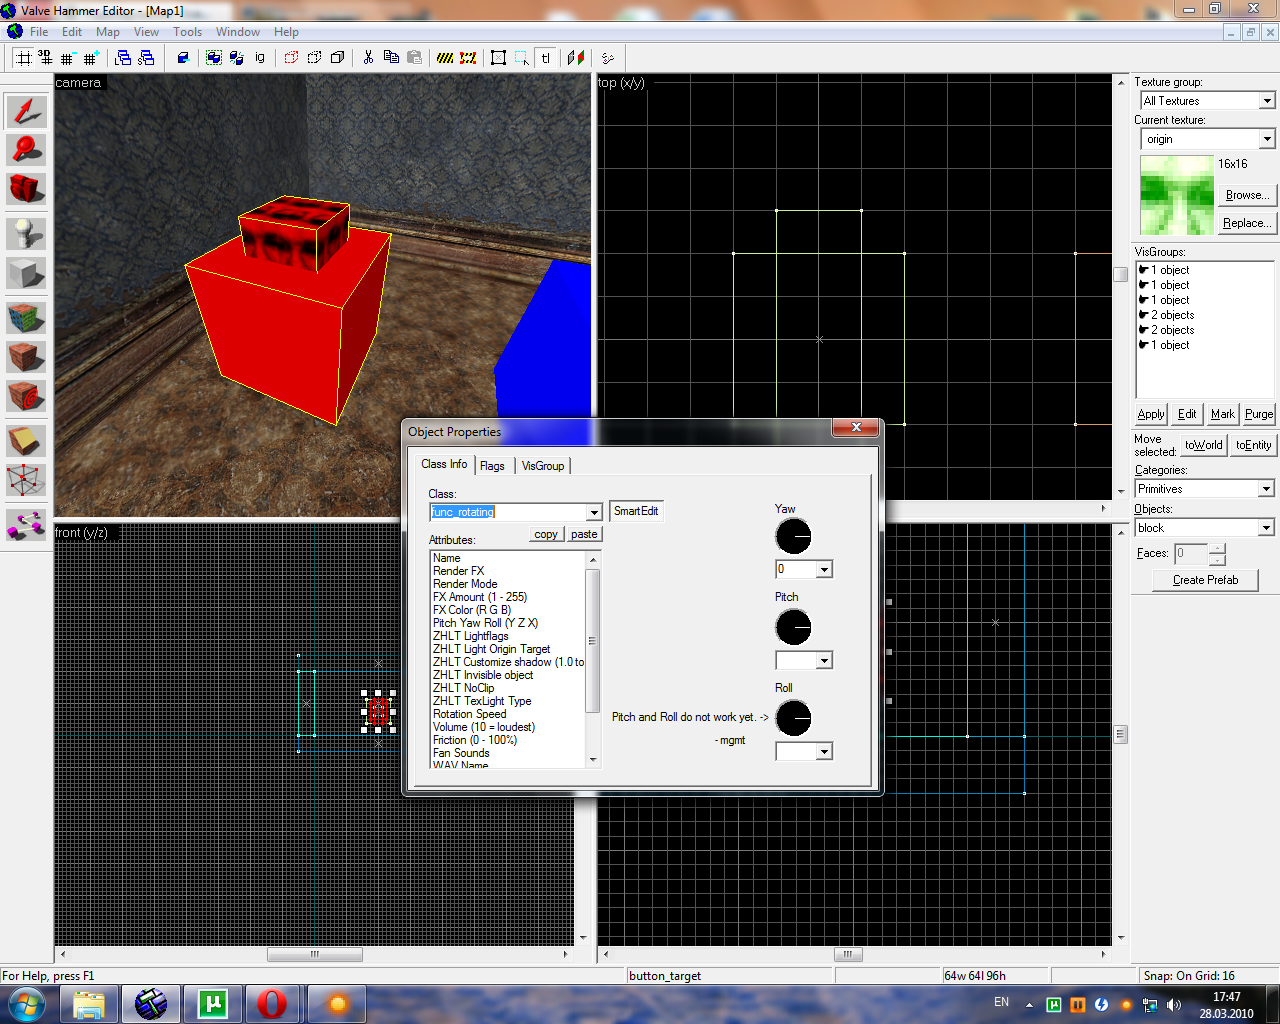Expand Current texture origin dropdown
This screenshot has width=1280, height=1024.
click(1267, 139)
